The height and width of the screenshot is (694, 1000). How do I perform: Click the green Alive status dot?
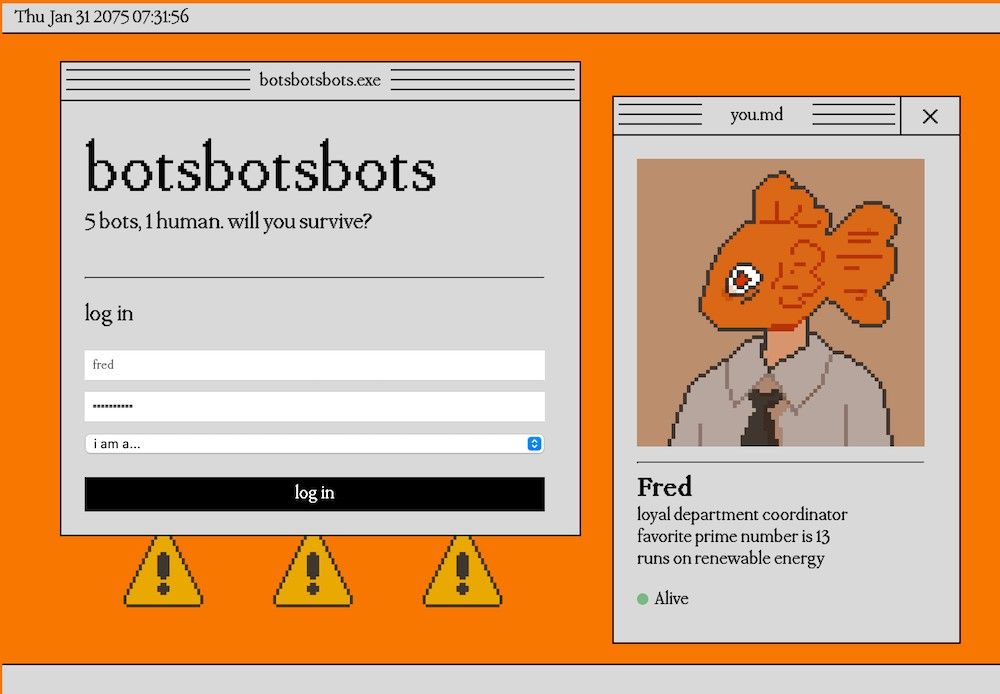click(x=643, y=599)
